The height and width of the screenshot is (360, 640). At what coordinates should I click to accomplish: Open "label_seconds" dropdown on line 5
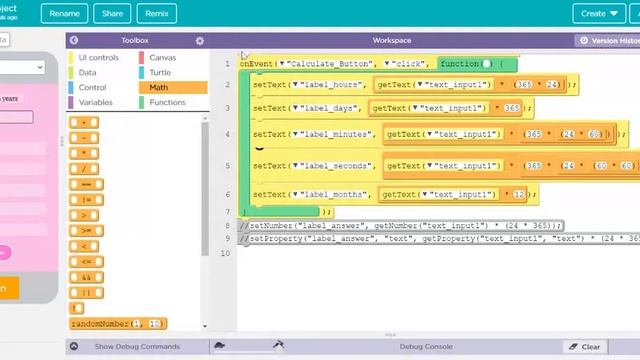296,166
